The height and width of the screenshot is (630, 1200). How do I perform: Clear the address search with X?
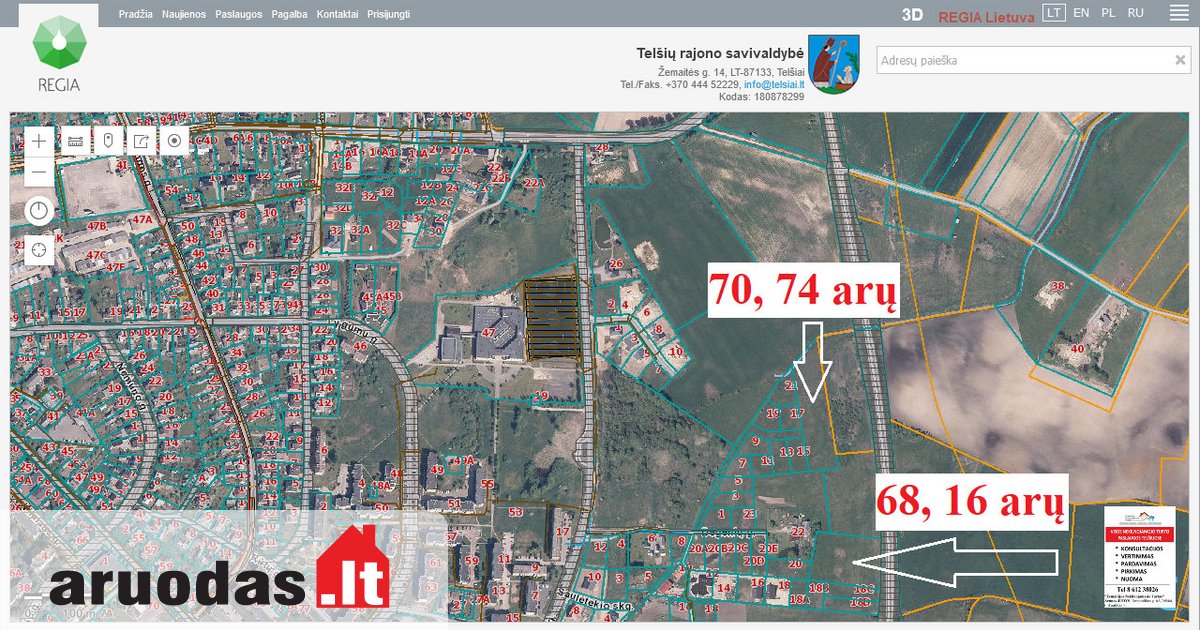tap(1180, 60)
